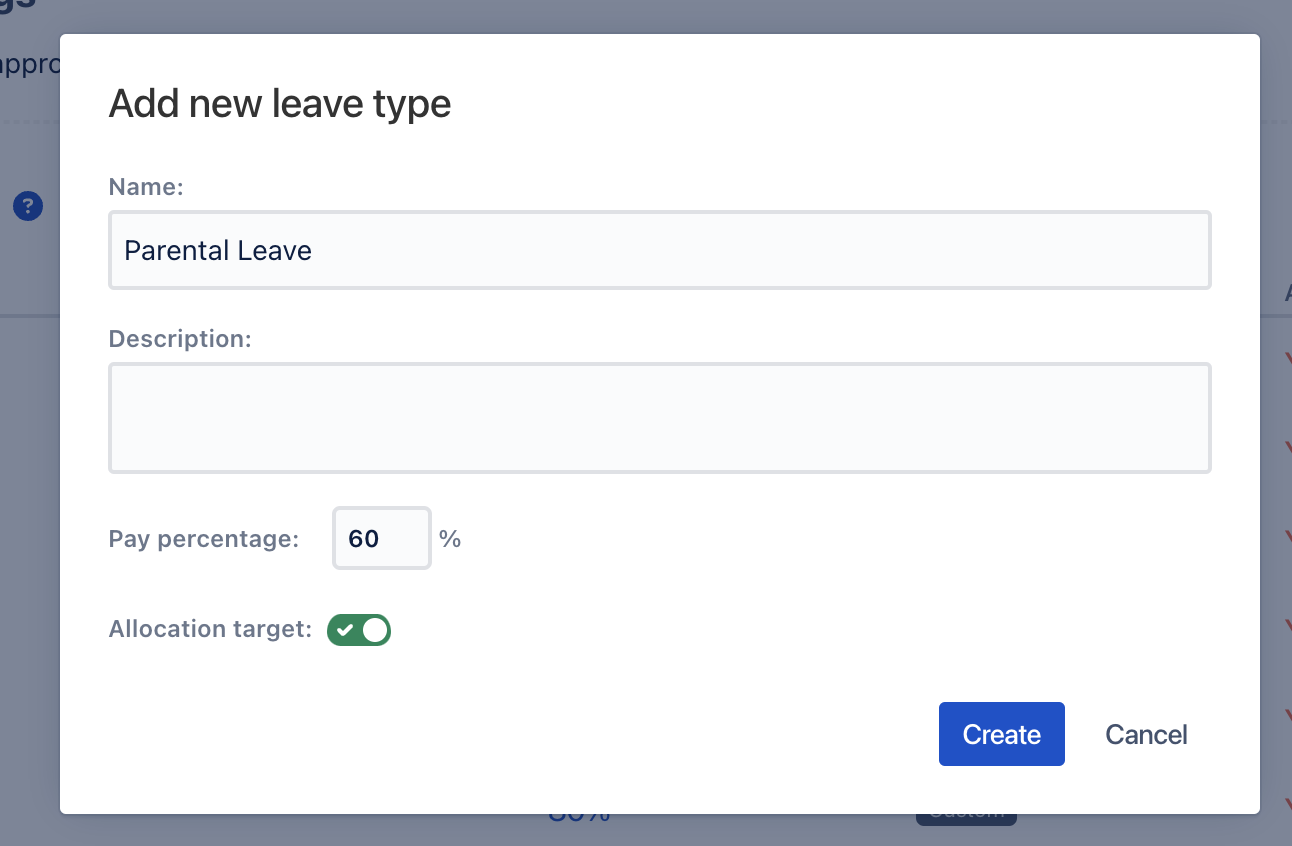The width and height of the screenshot is (1292, 846).
Task: Cancel adding the new leave type
Action: point(1146,734)
